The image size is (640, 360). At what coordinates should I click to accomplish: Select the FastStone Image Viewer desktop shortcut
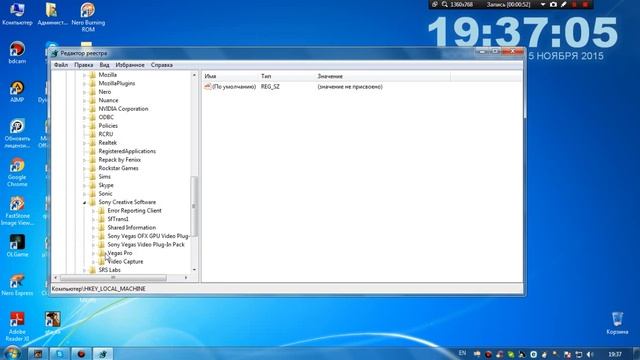click(17, 211)
